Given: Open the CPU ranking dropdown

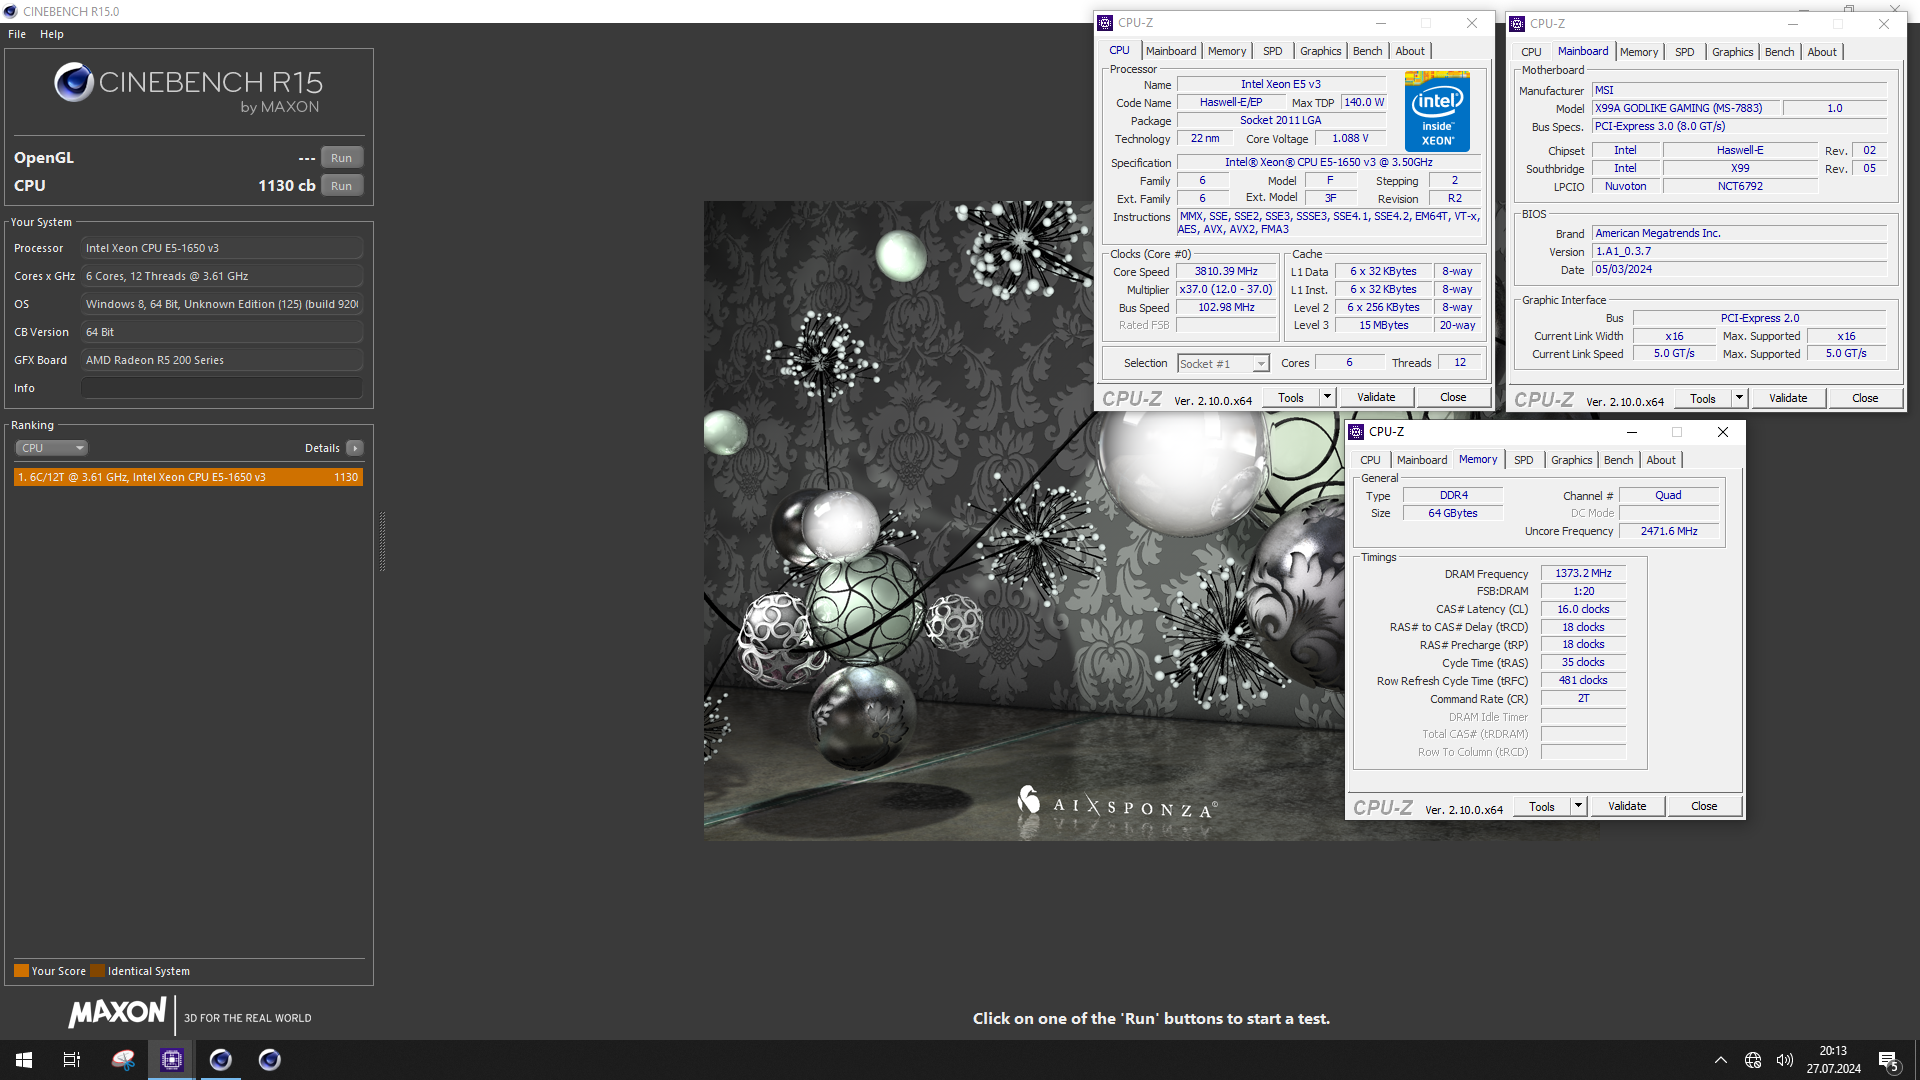Looking at the screenshot, I should pyautogui.click(x=52, y=448).
